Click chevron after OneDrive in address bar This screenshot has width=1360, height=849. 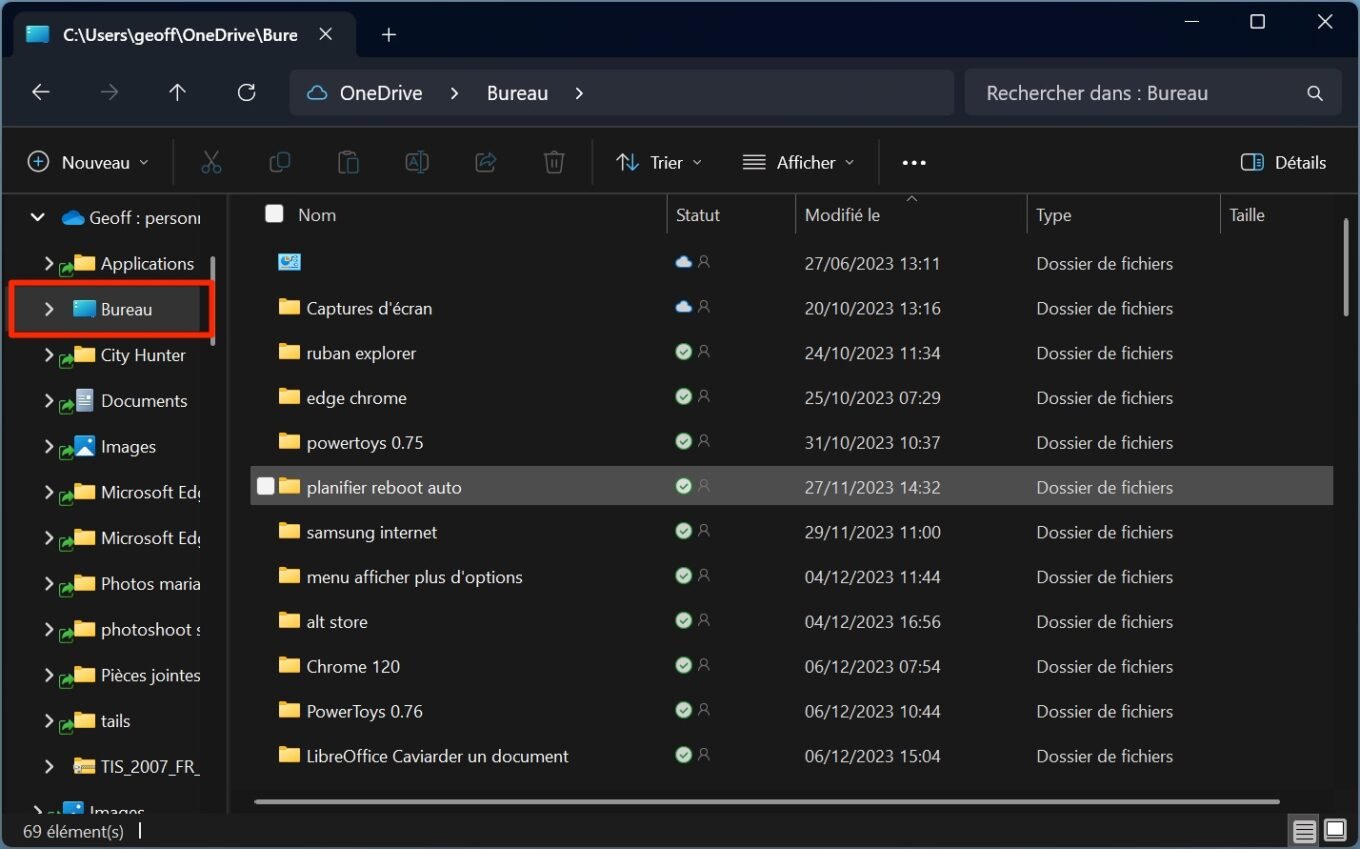point(455,93)
